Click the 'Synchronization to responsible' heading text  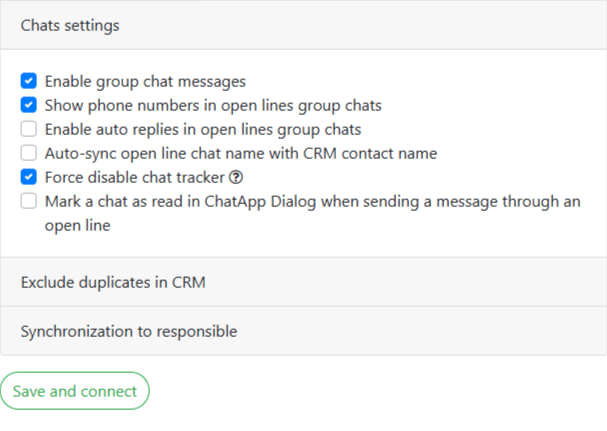(x=128, y=331)
